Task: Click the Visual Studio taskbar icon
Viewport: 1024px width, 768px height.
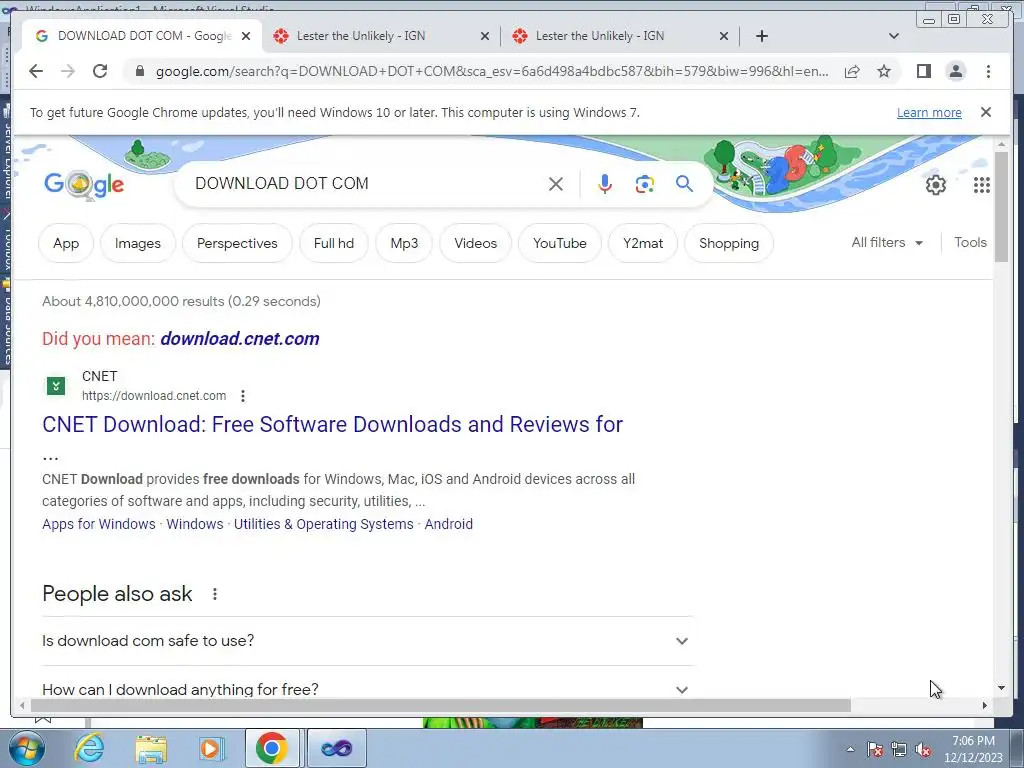Action: 337,748
